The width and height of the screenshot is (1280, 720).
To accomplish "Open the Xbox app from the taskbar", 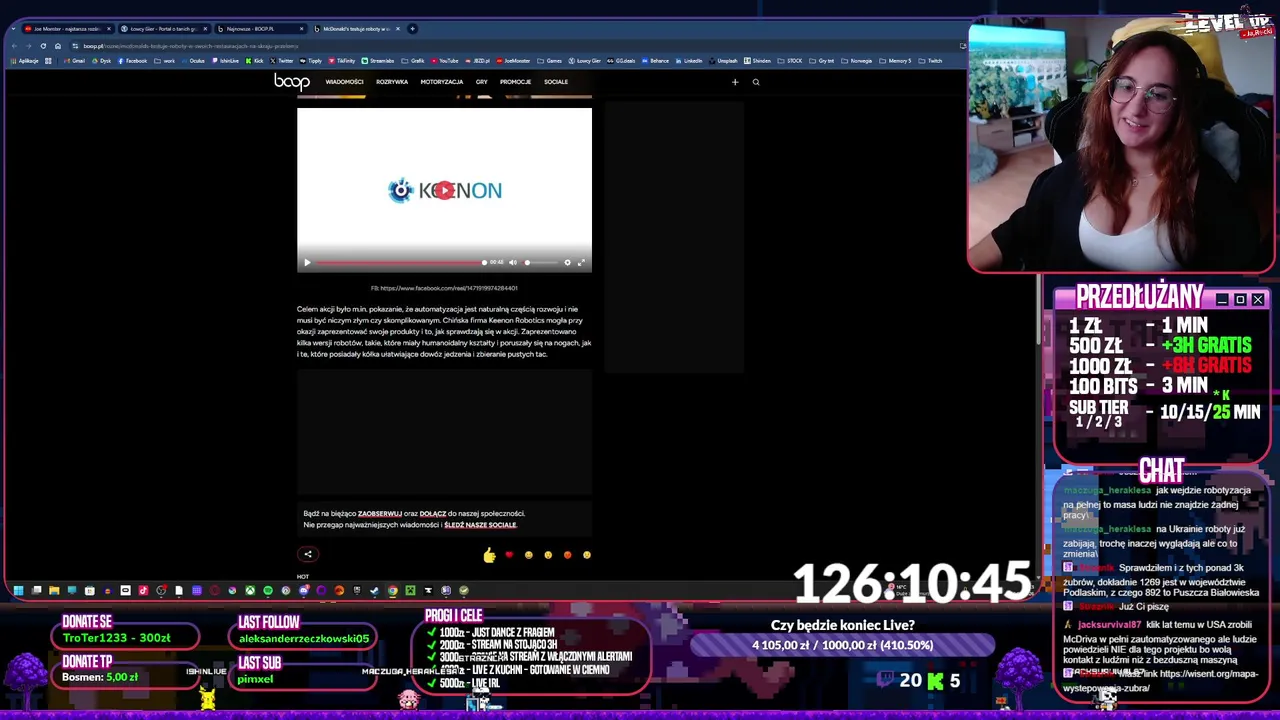I will coord(250,590).
